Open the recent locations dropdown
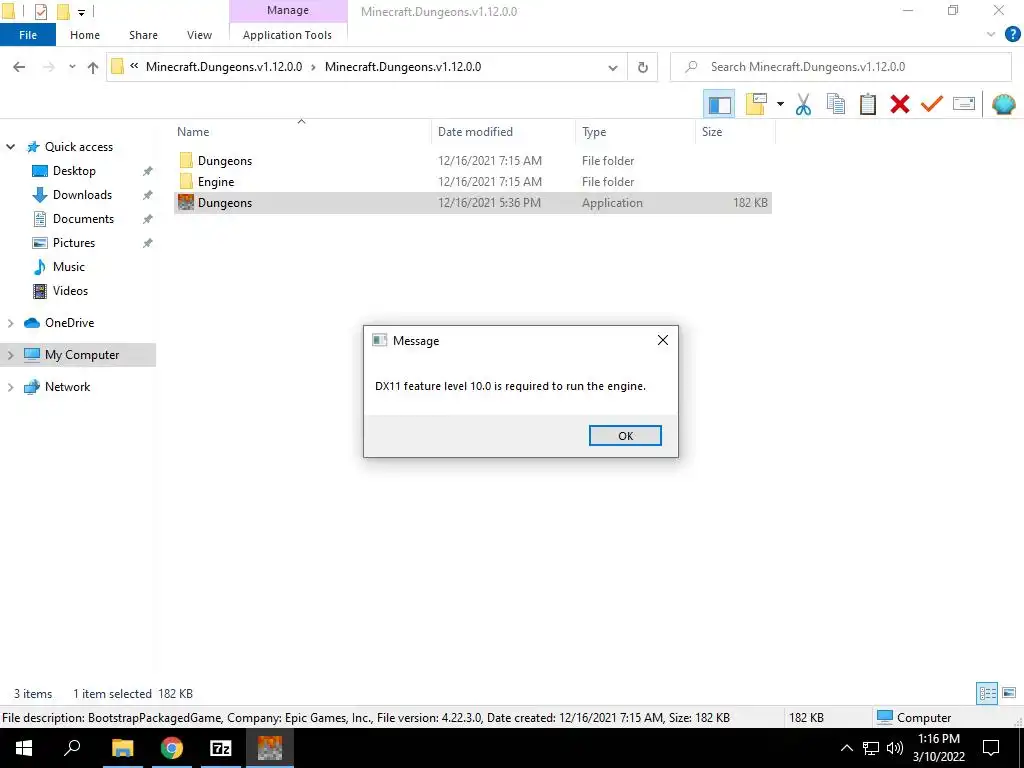 72,67
